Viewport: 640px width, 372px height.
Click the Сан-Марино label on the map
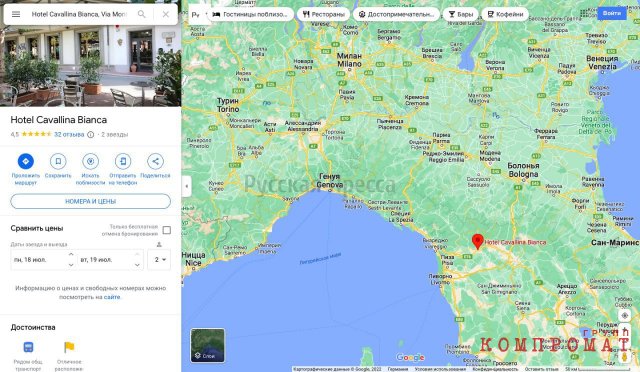[x=615, y=243]
